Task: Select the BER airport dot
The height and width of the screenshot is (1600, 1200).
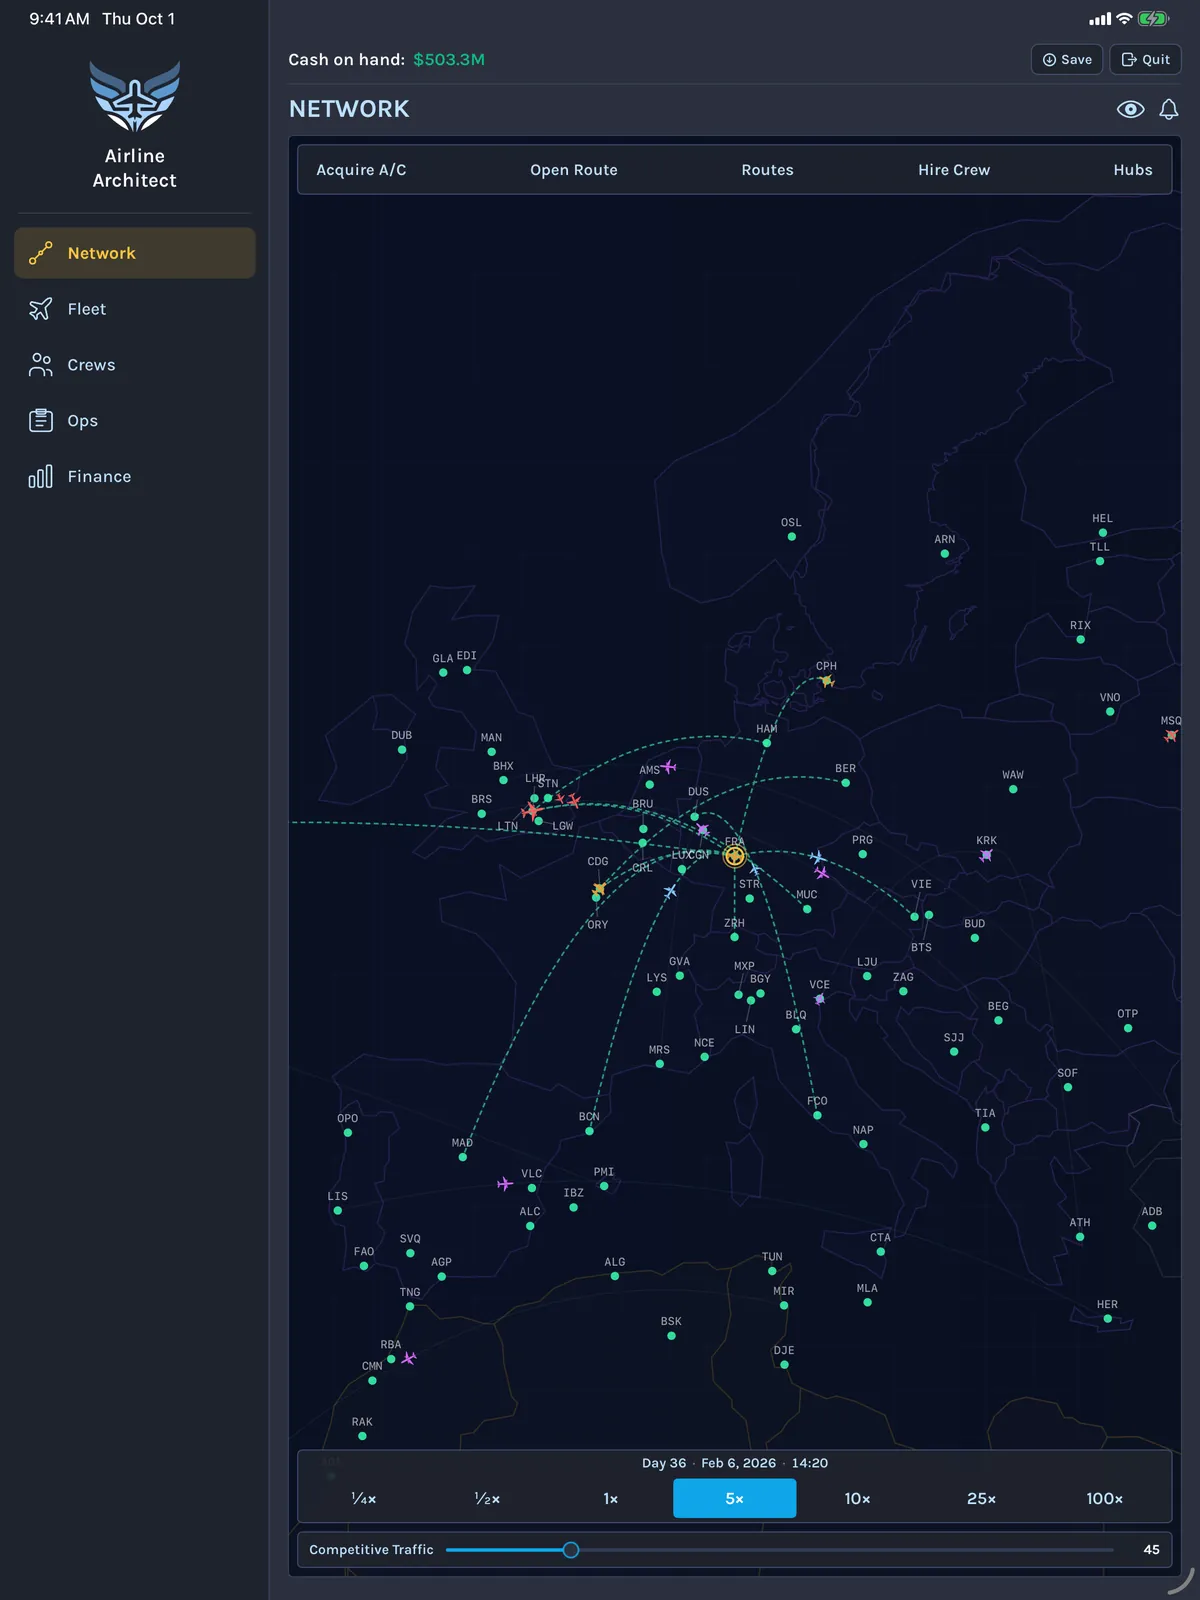Action: click(x=846, y=783)
